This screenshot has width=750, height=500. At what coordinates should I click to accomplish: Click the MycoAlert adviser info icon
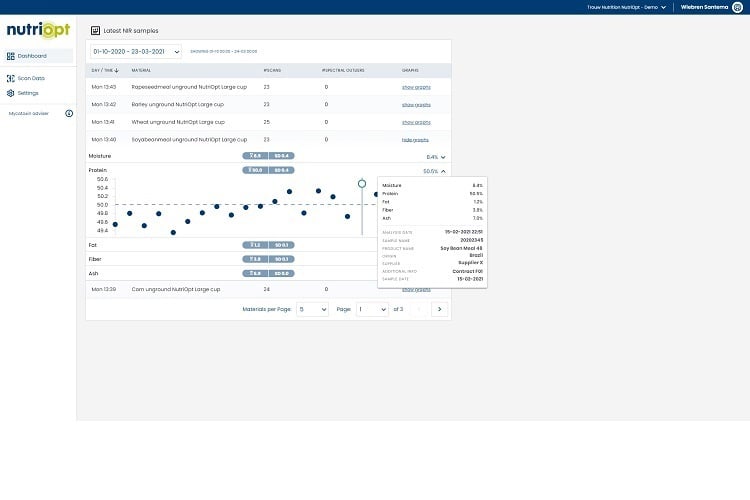pos(69,113)
